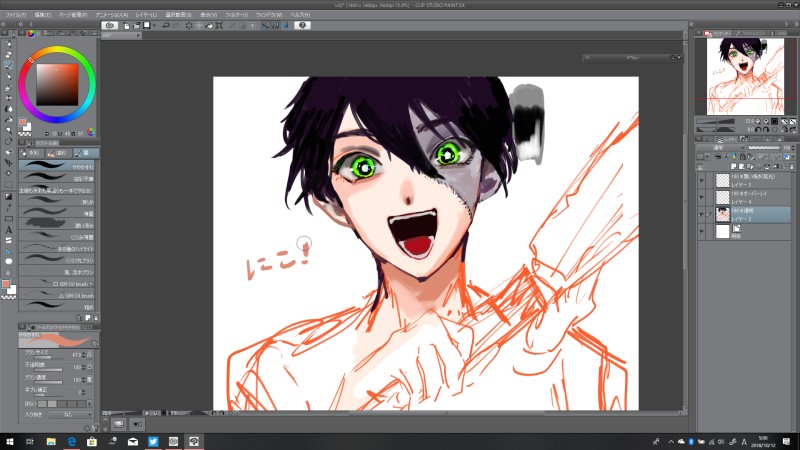This screenshot has height=450, width=800.
Task: Select the 濃い滲み brush in sub tool list
Action: [57, 224]
